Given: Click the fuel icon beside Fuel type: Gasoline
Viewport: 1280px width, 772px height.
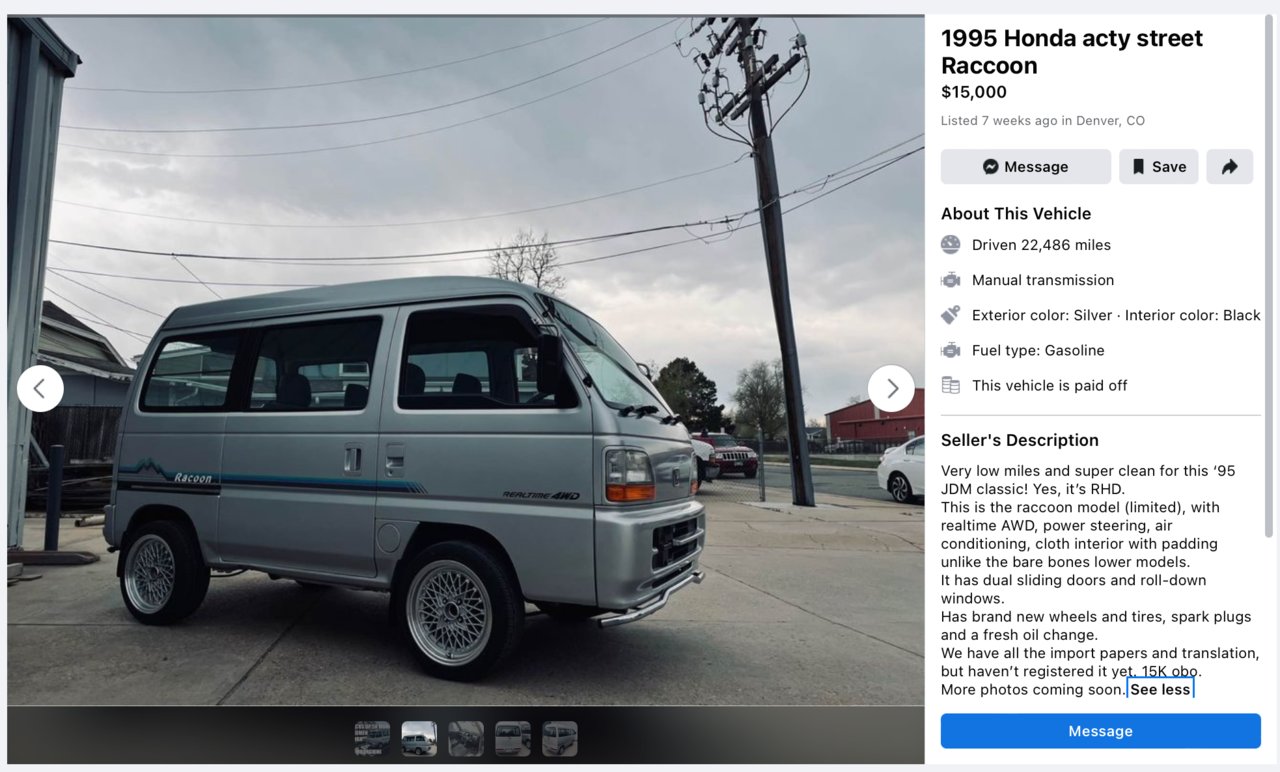Looking at the screenshot, I should pyautogui.click(x=950, y=350).
